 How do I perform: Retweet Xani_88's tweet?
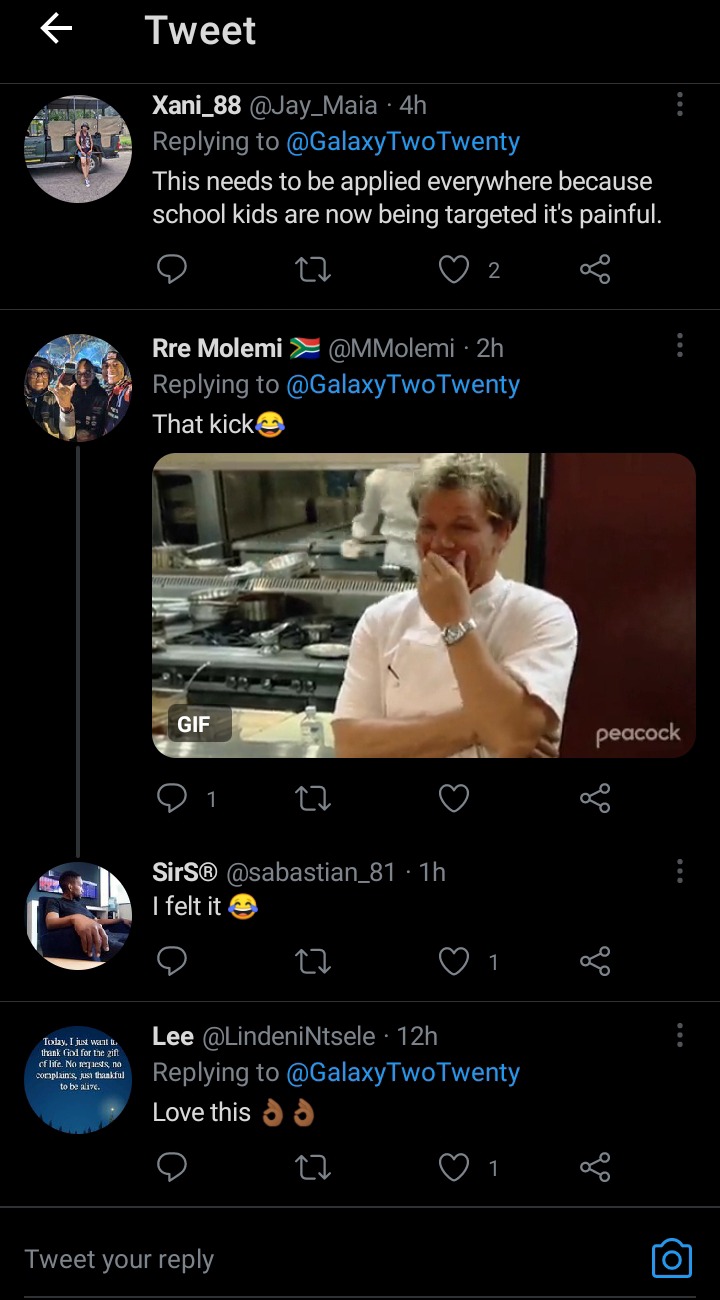(x=314, y=269)
